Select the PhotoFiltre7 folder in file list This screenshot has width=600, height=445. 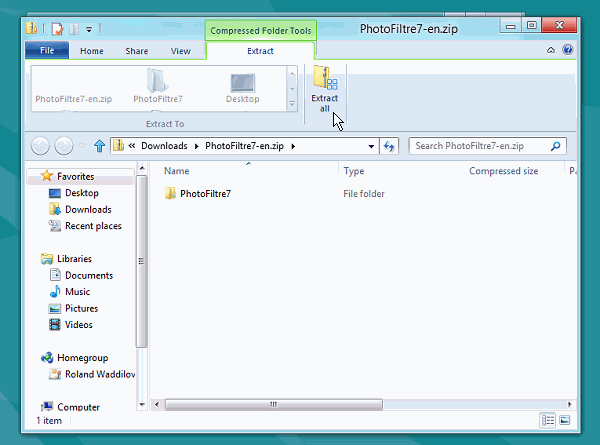pos(205,194)
